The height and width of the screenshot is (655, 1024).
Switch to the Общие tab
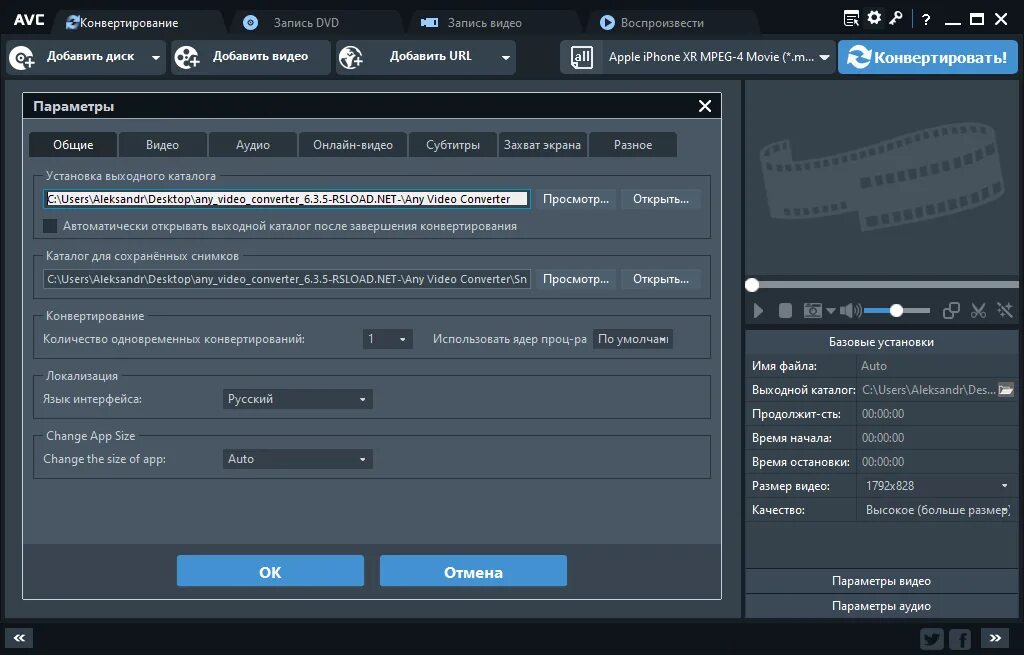(73, 145)
